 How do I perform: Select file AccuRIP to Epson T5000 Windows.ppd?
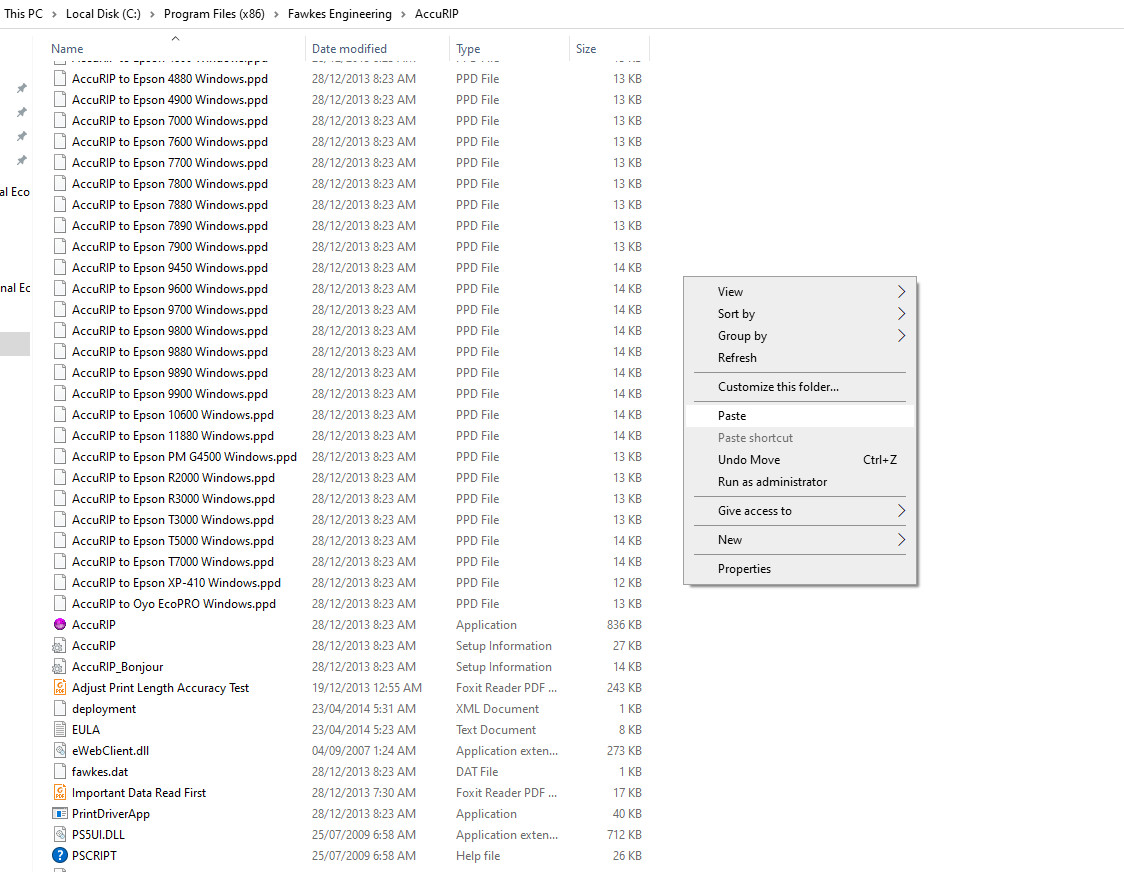pyautogui.click(x=173, y=540)
